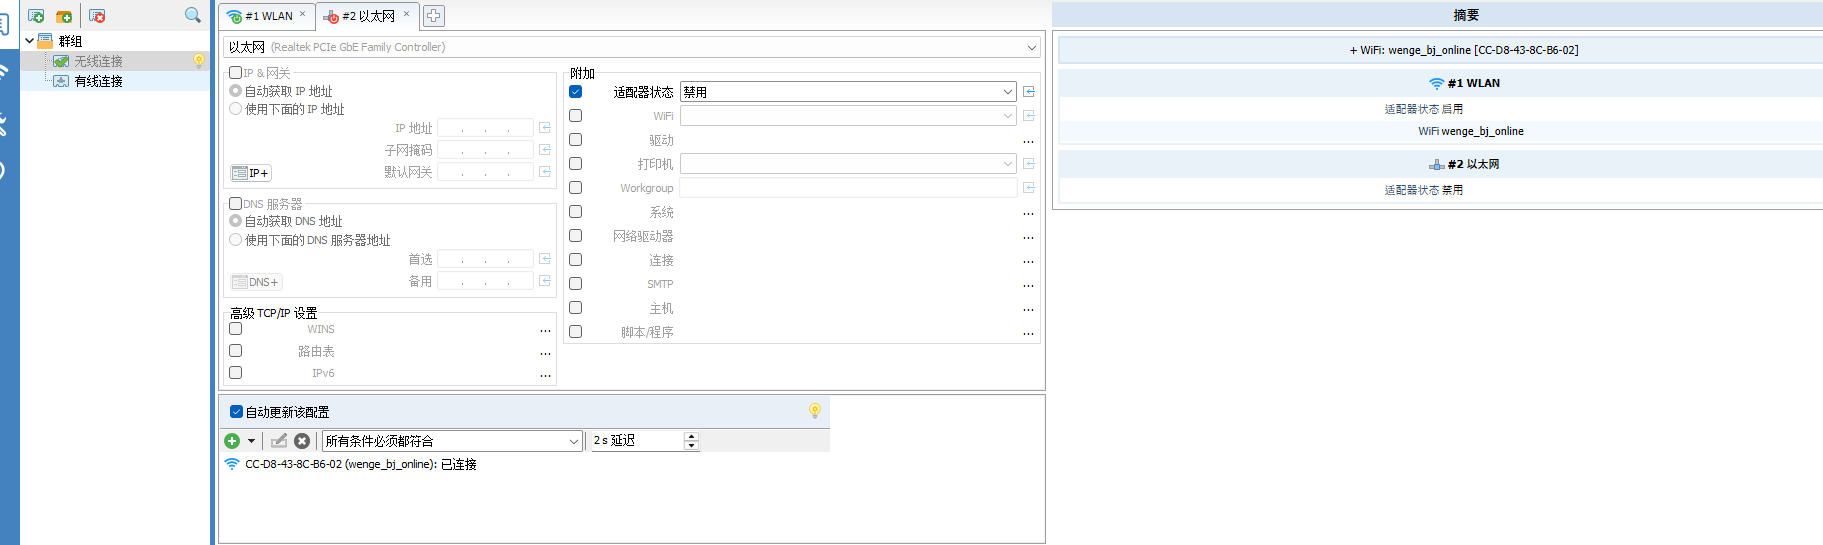Tick the 路由表 checkbox
The width and height of the screenshot is (1823, 545).
click(235, 350)
